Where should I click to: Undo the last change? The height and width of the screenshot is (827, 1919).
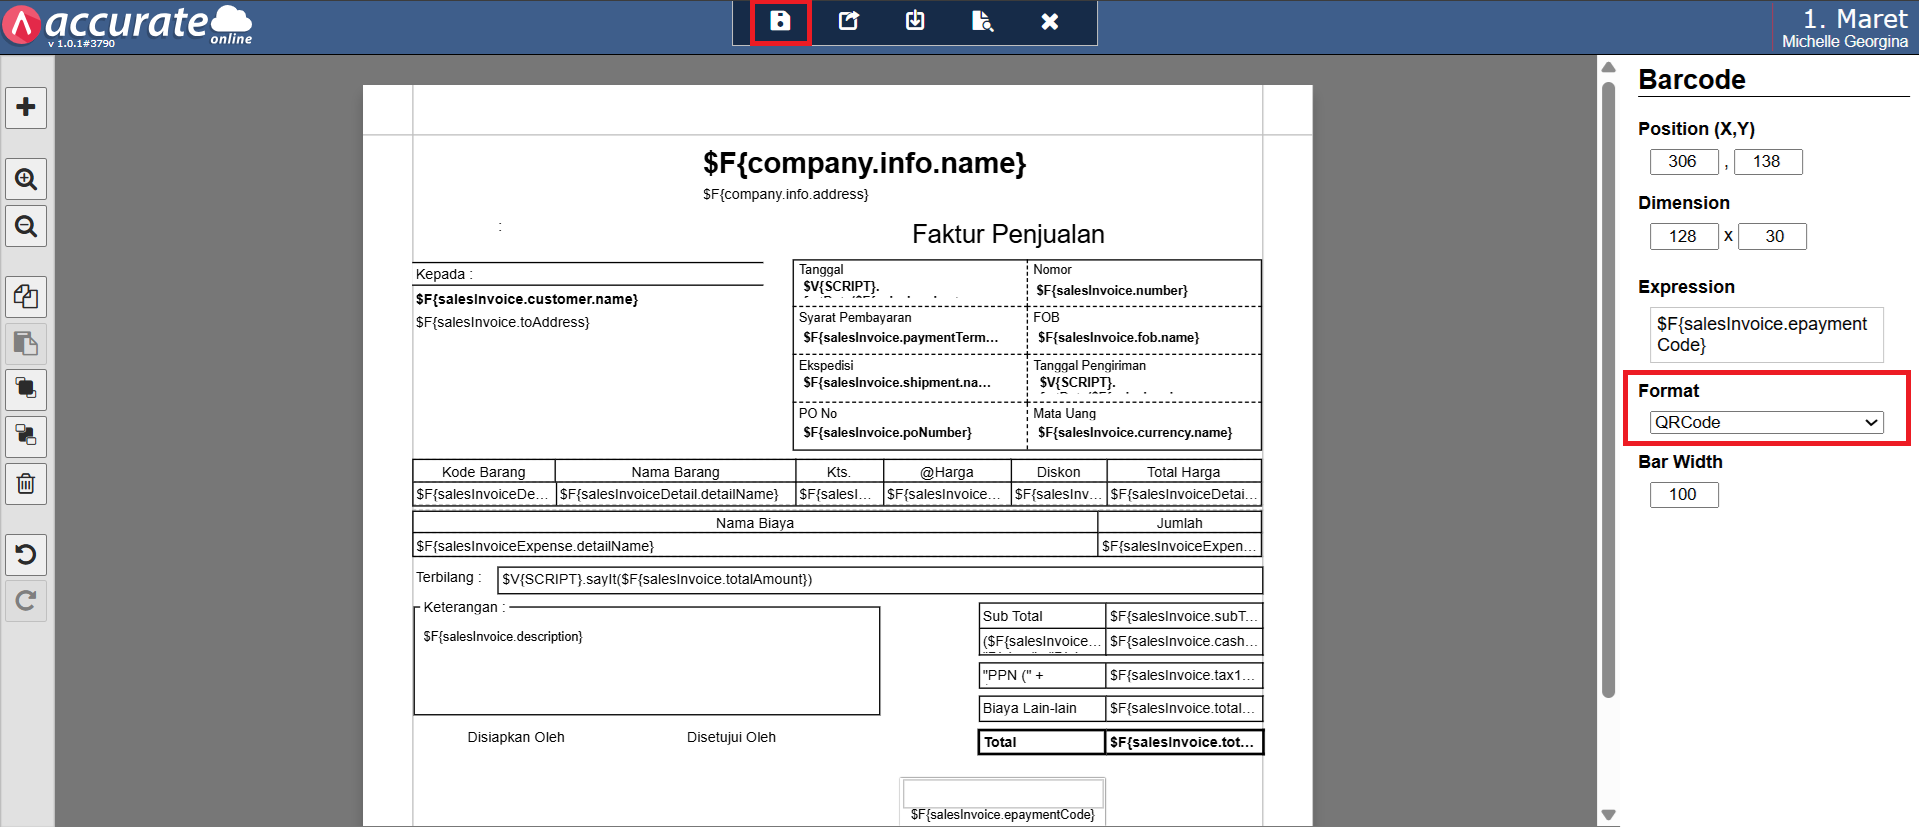click(26, 554)
